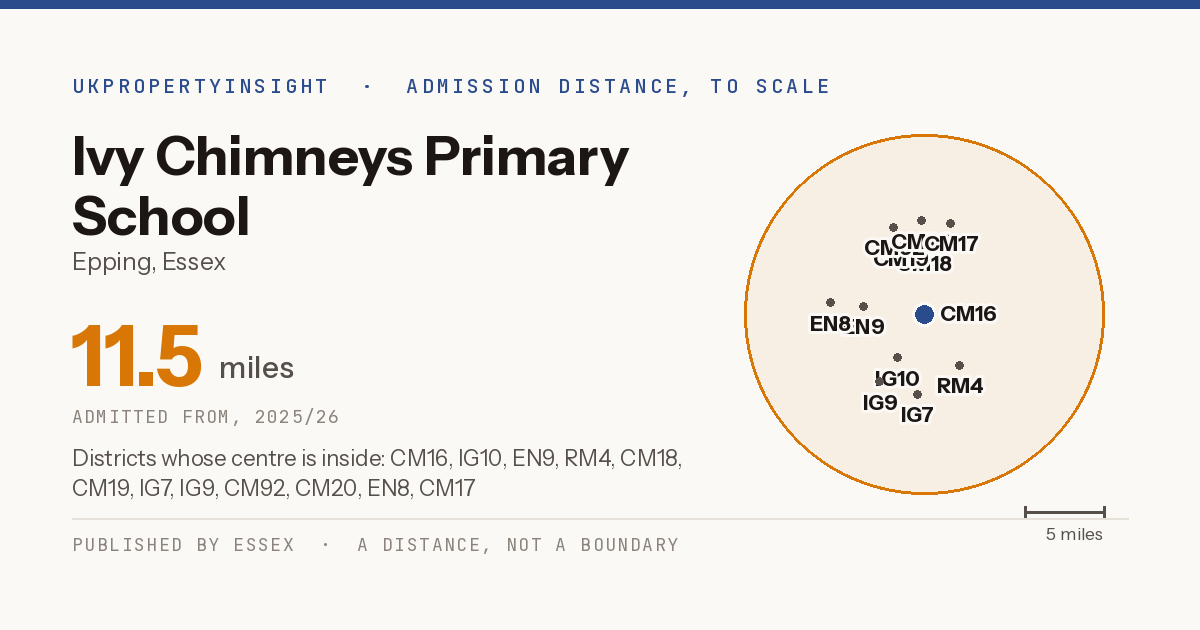Click the IG10 district dot

pos(897,357)
